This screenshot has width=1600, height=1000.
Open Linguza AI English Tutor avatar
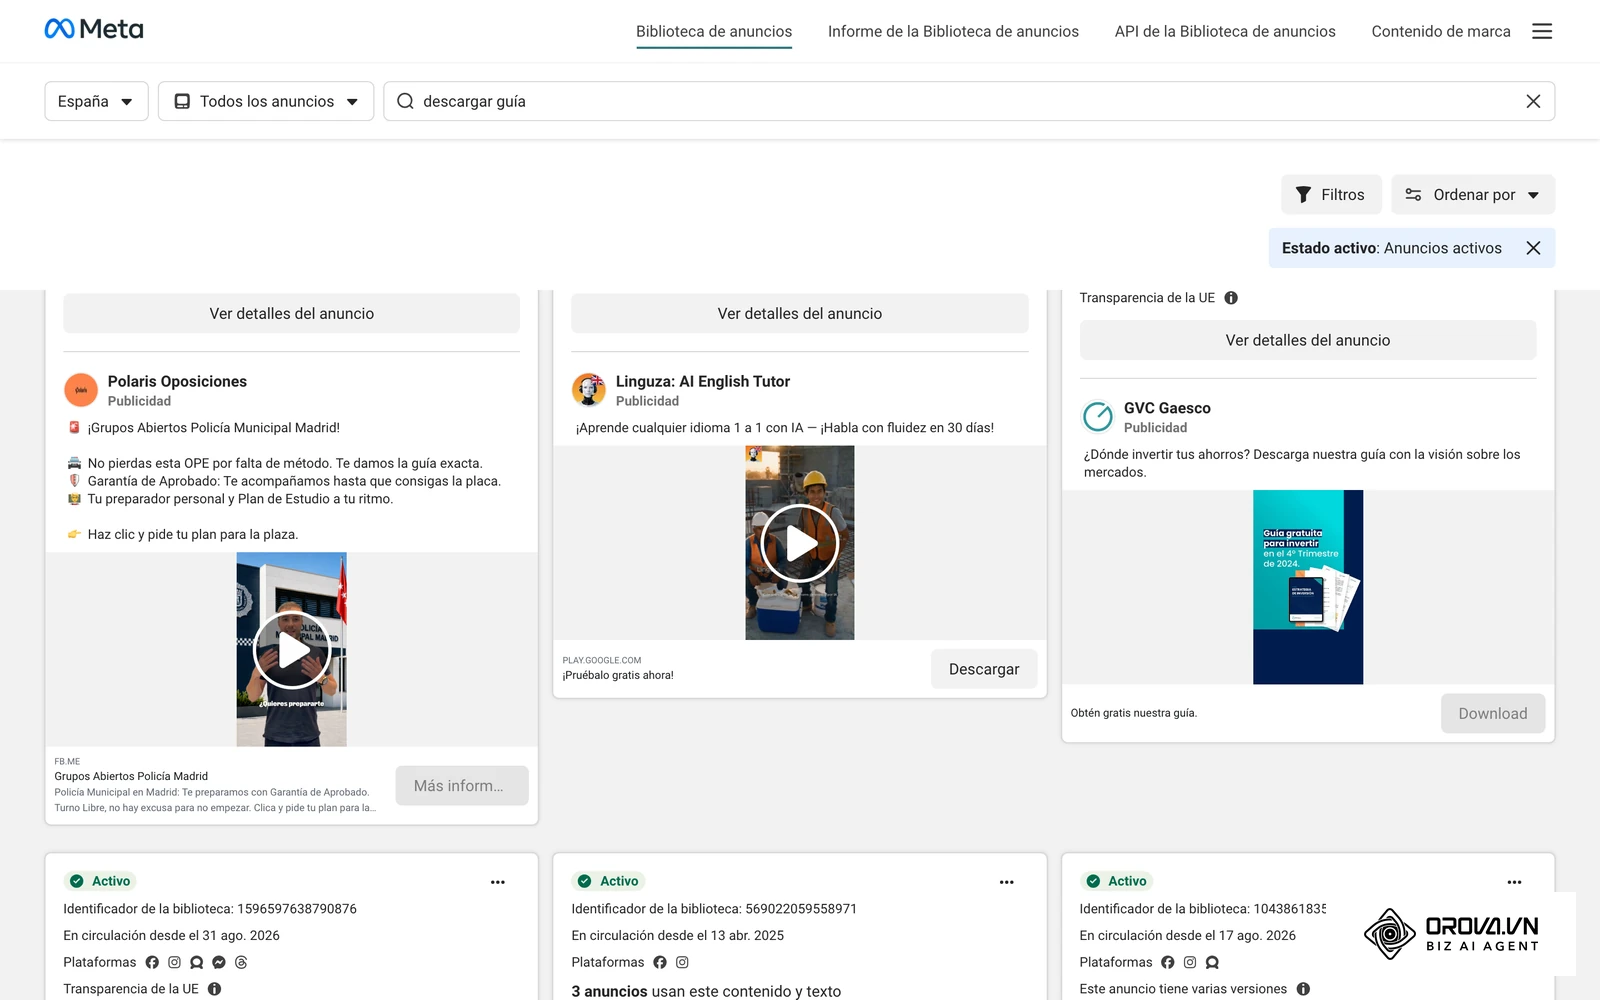point(589,390)
